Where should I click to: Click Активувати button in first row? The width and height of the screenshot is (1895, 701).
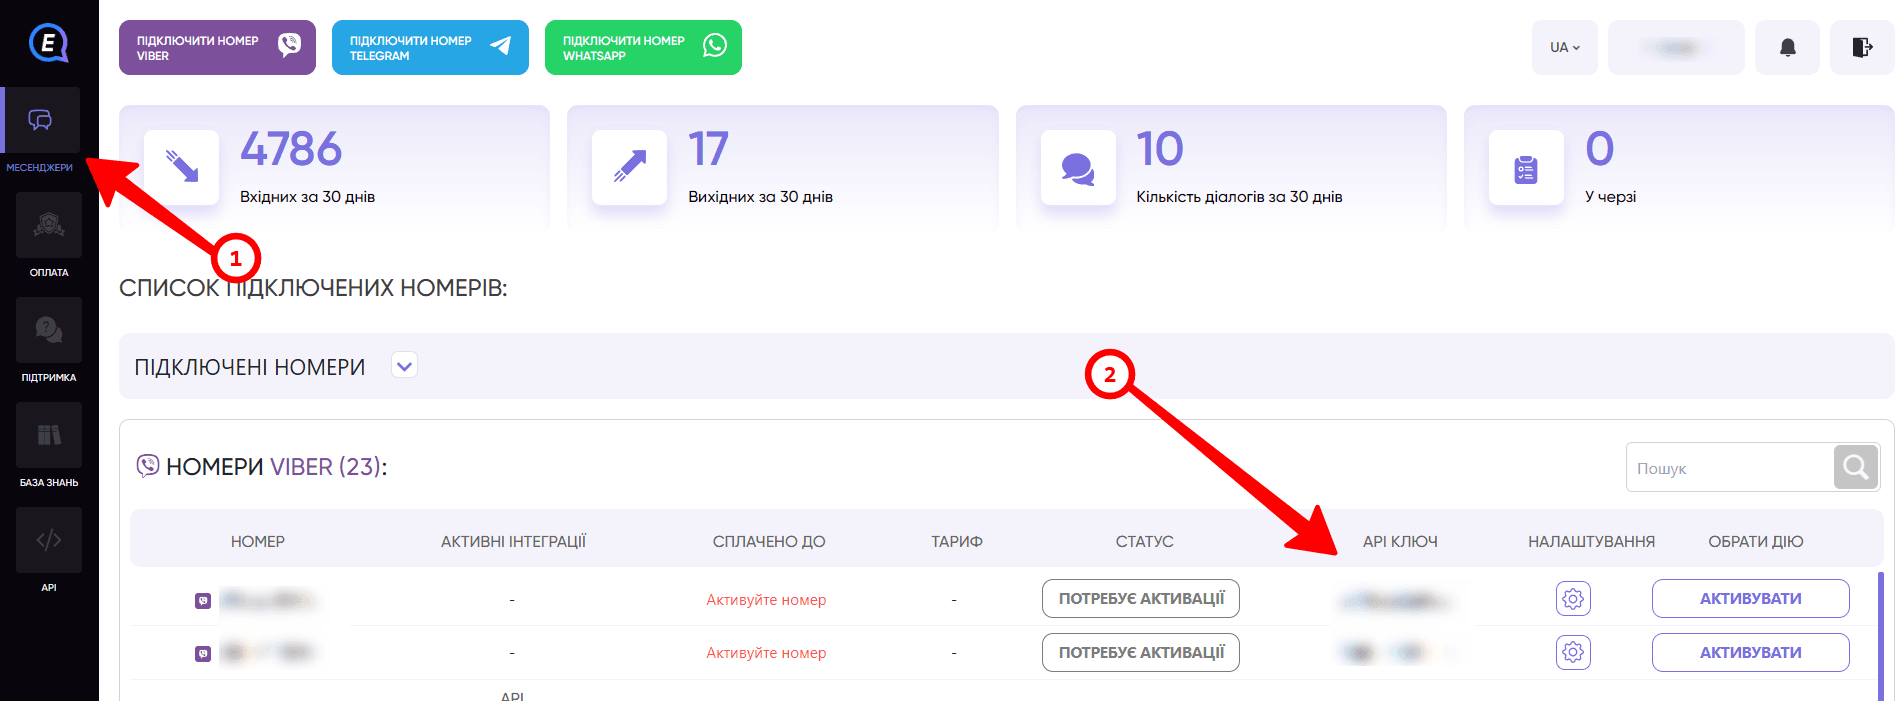pos(1750,599)
